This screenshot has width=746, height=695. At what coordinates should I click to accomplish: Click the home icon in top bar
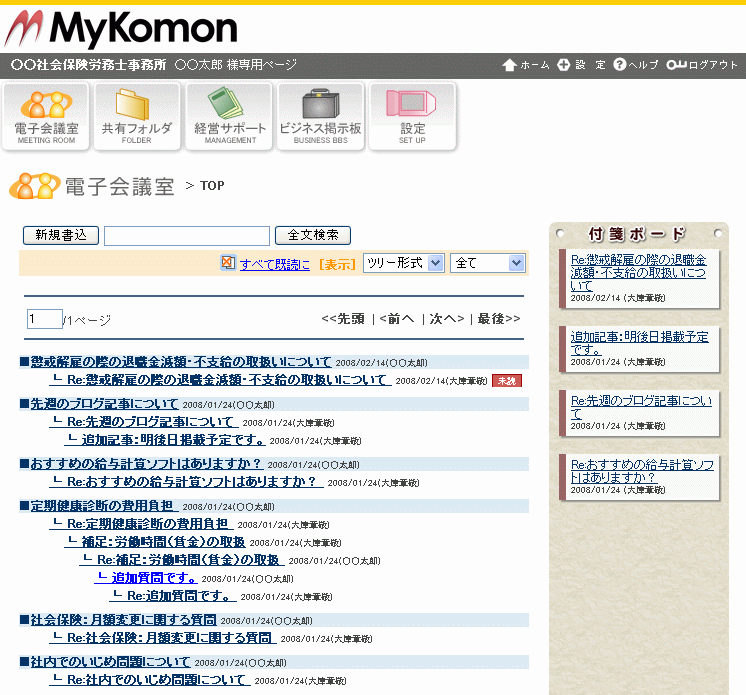[x=510, y=65]
